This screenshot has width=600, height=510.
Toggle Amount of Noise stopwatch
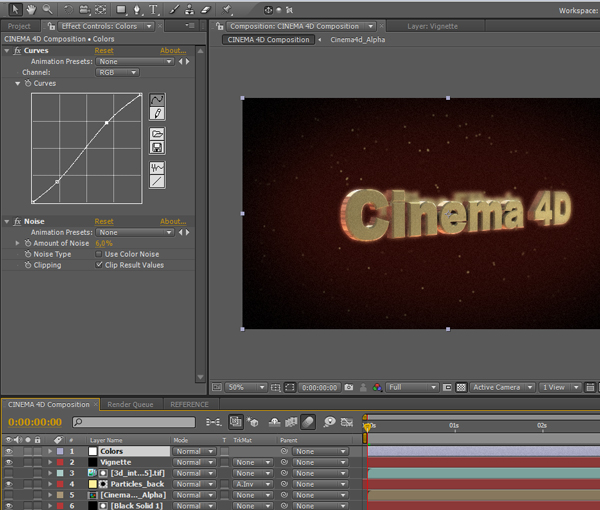[x=28, y=243]
